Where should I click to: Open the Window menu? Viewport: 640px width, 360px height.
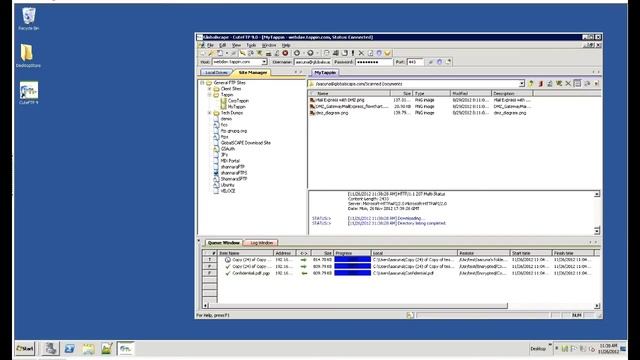pyautogui.click(x=269, y=45)
